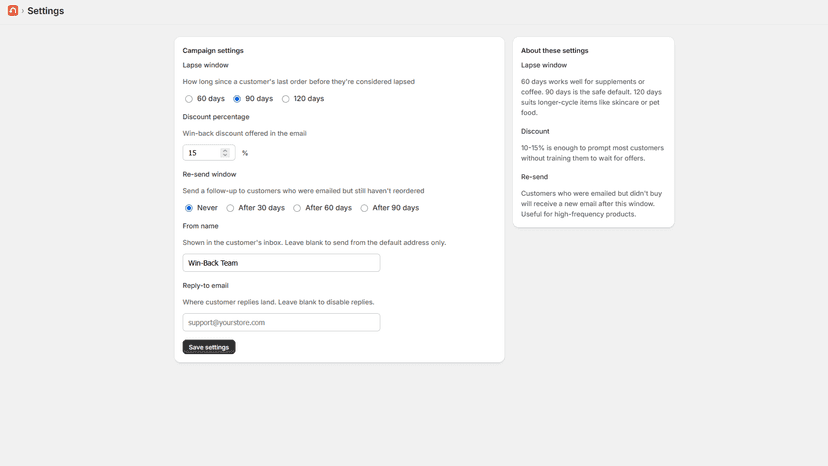
Task: Click the Reply-to email input field
Action: click(x=281, y=322)
